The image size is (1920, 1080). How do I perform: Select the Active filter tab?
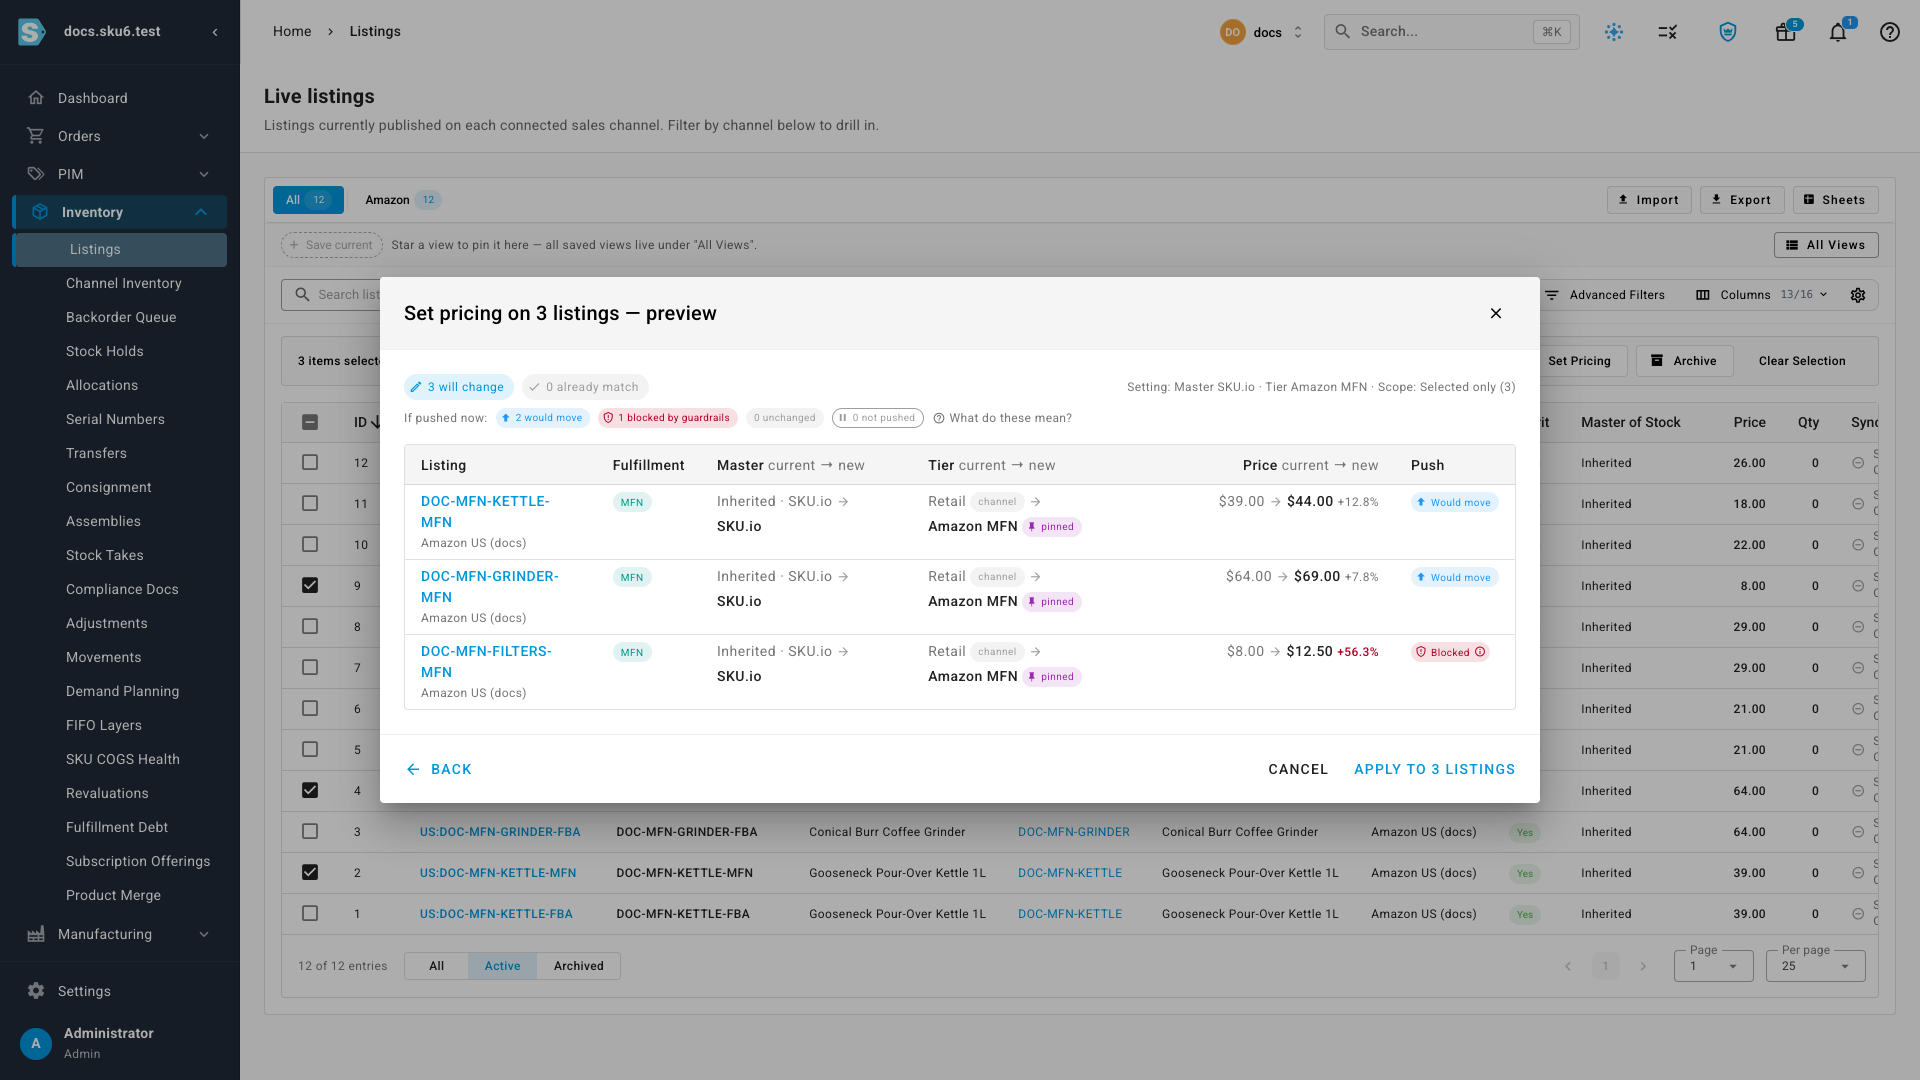coord(502,966)
